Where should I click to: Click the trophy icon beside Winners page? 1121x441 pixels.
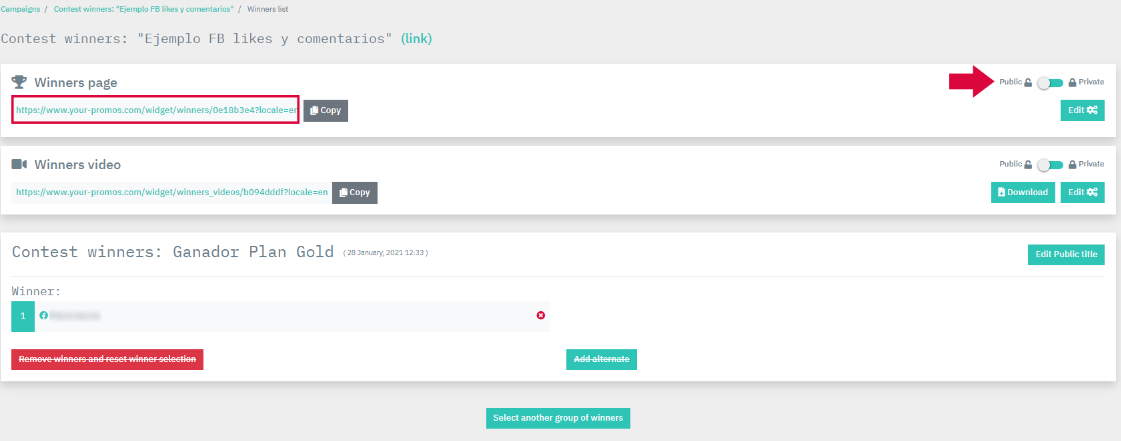tap(19, 82)
